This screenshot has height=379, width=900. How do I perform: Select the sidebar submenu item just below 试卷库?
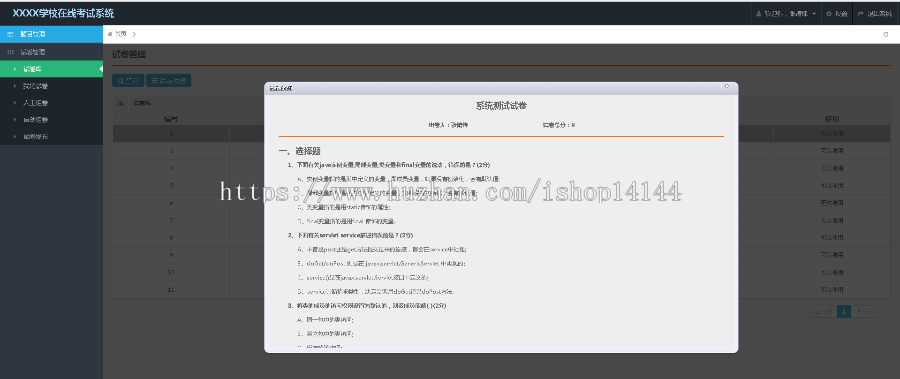(x=52, y=86)
